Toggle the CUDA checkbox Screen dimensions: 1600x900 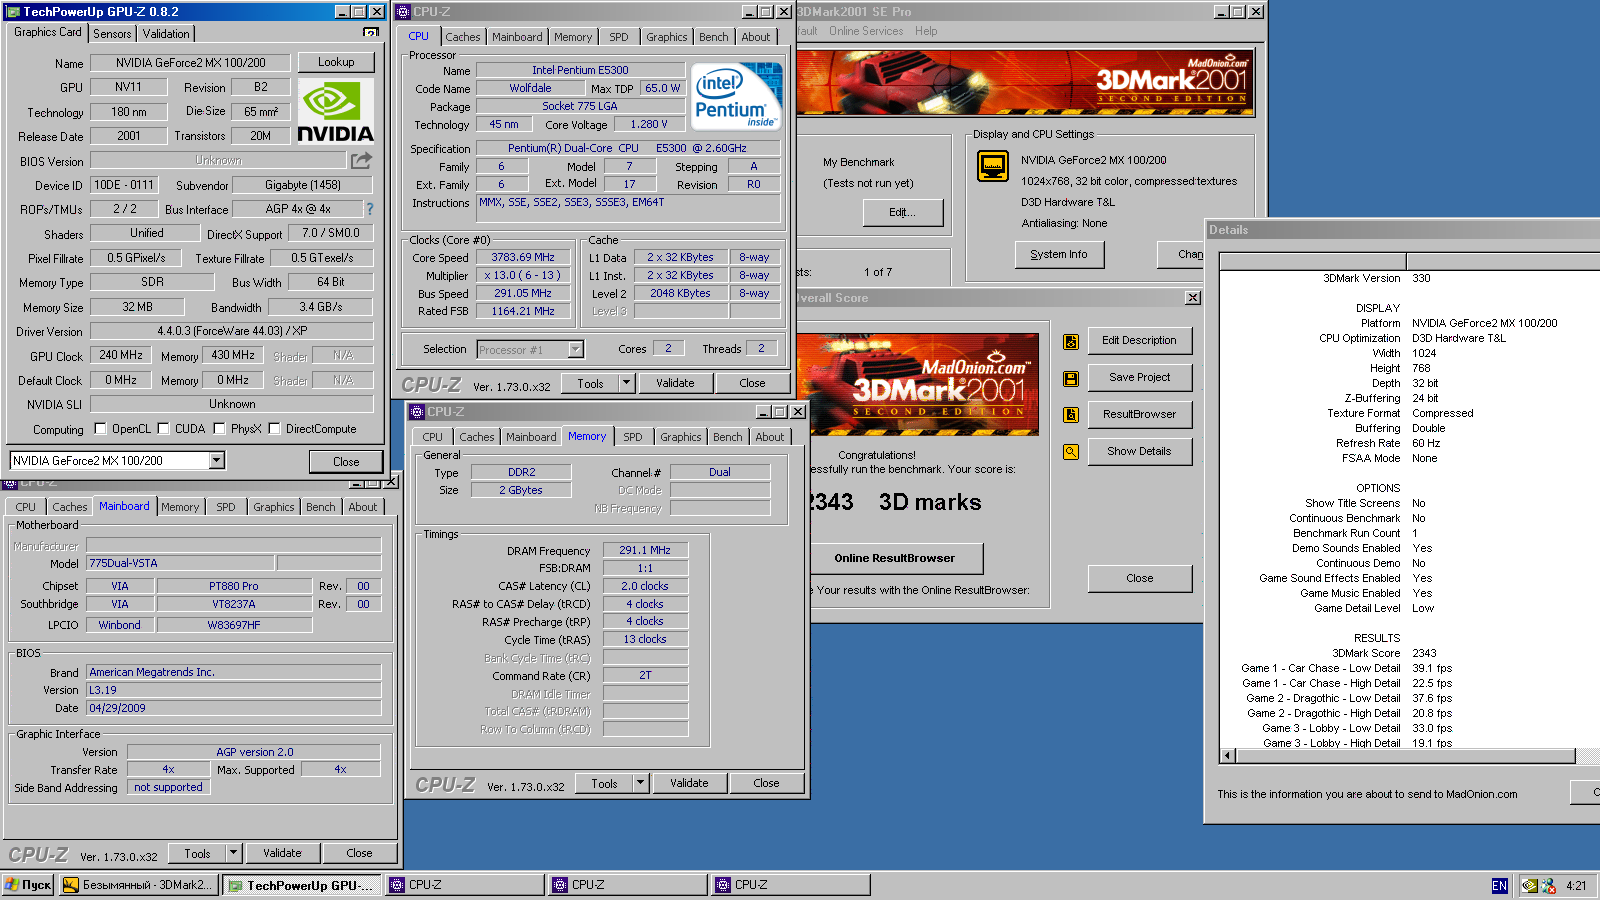tap(163, 429)
